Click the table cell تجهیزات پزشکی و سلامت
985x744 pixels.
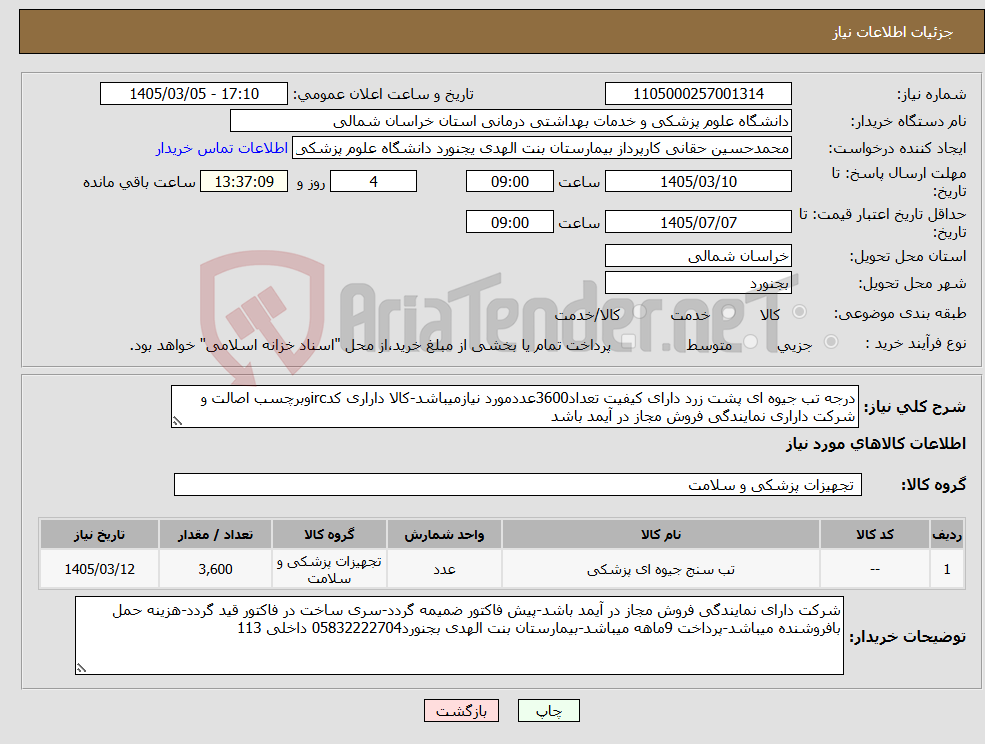(x=329, y=569)
